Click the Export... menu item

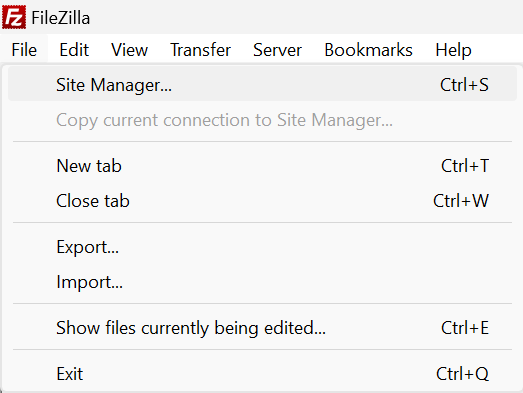(x=262, y=247)
